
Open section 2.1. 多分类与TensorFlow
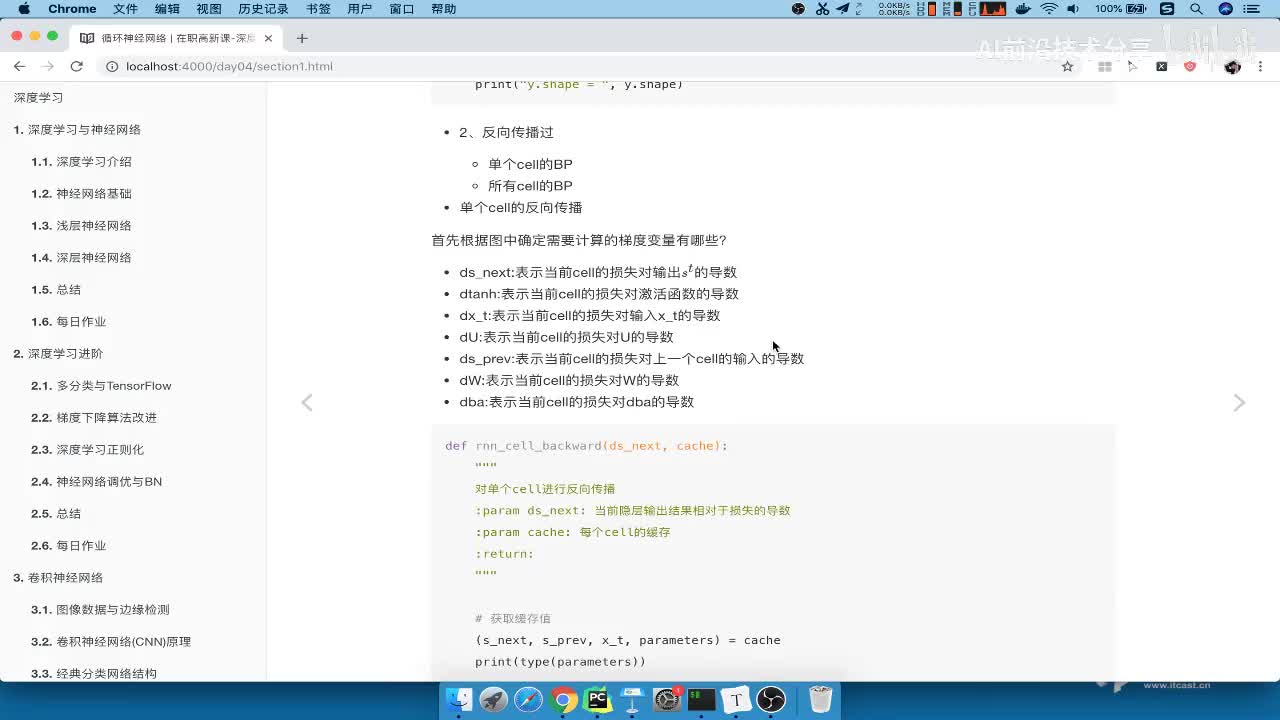coord(101,386)
